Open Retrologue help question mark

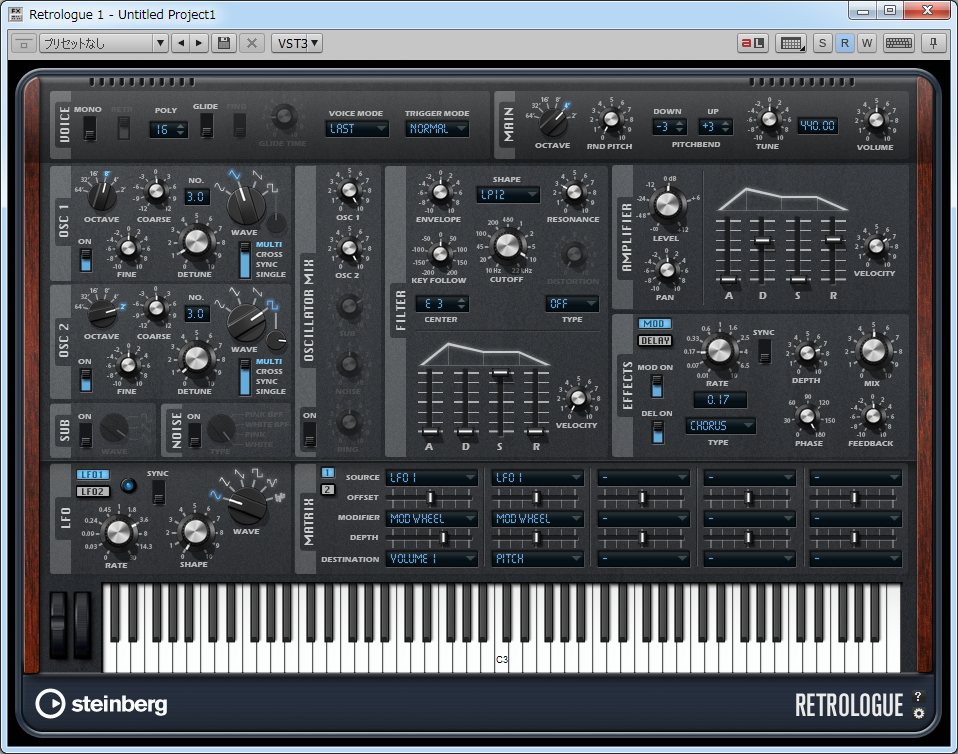(918, 697)
